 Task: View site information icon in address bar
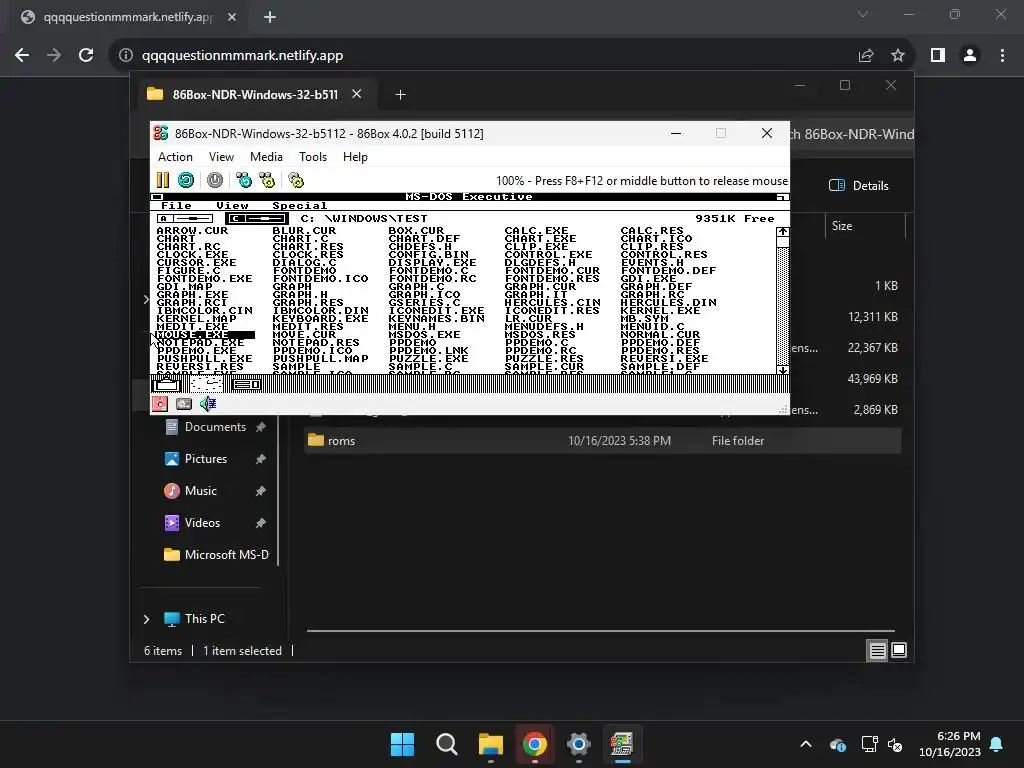tap(126, 56)
